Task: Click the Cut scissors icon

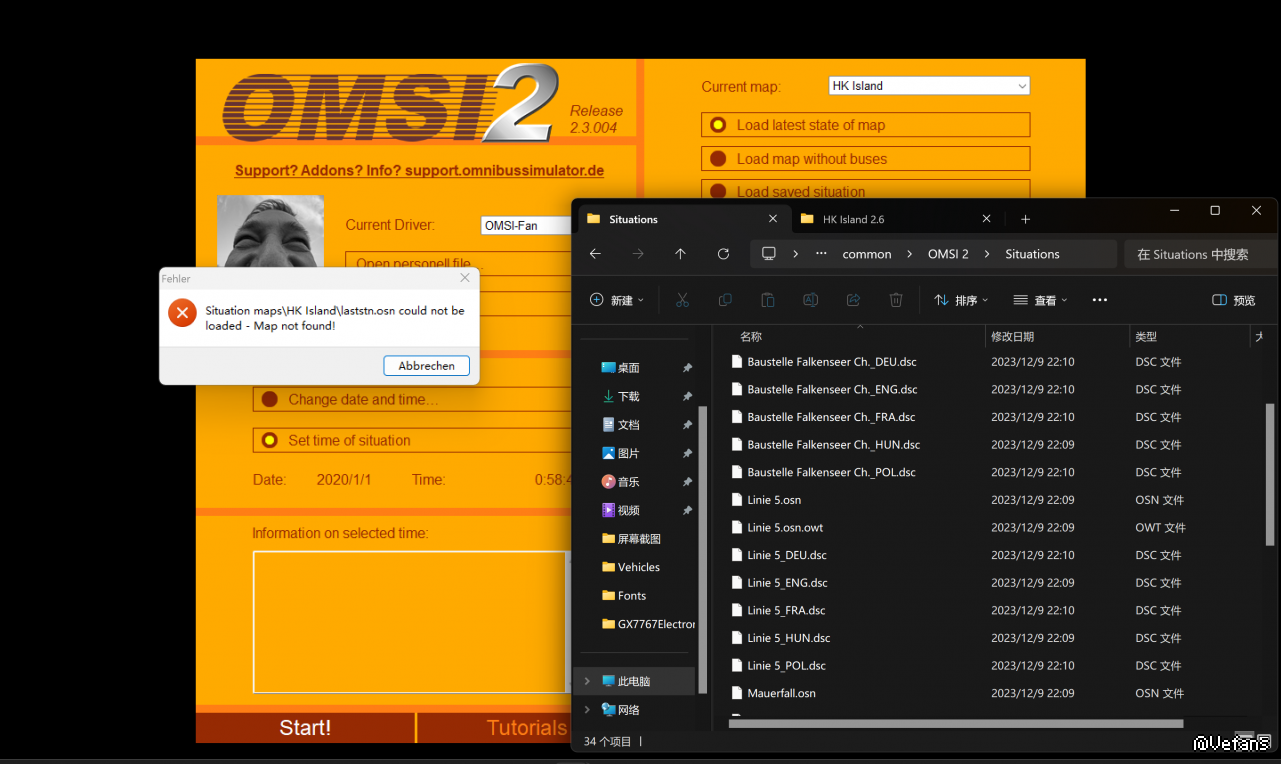Action: coord(682,300)
